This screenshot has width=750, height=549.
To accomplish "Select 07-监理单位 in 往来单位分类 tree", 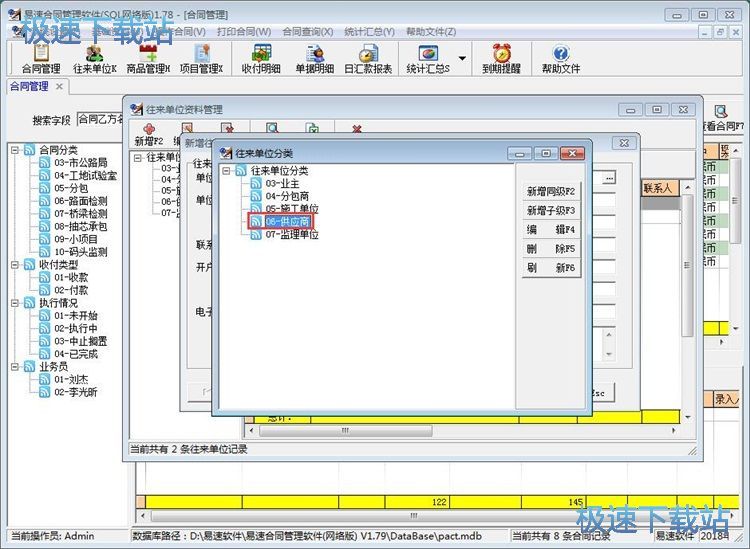I will pos(292,234).
